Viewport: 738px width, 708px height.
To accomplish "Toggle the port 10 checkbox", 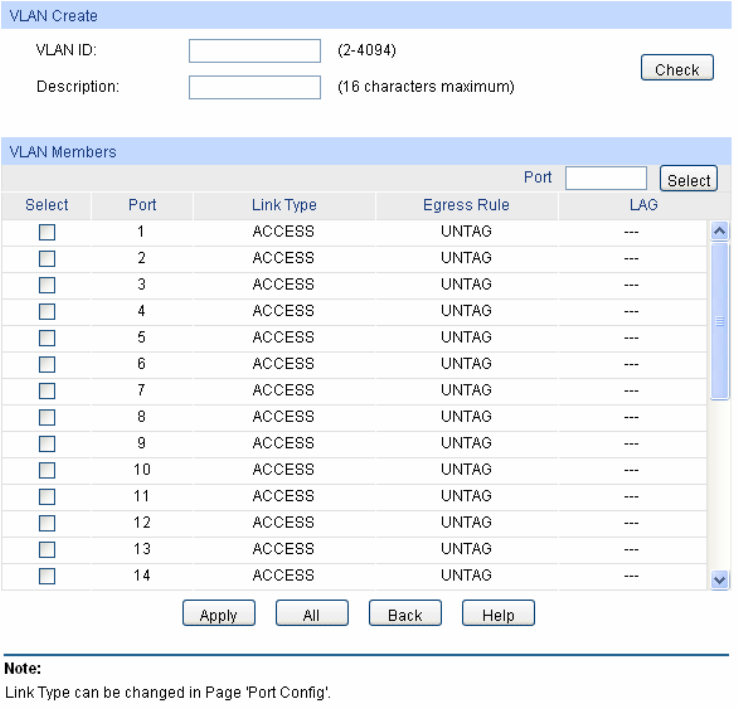I will coord(46,470).
